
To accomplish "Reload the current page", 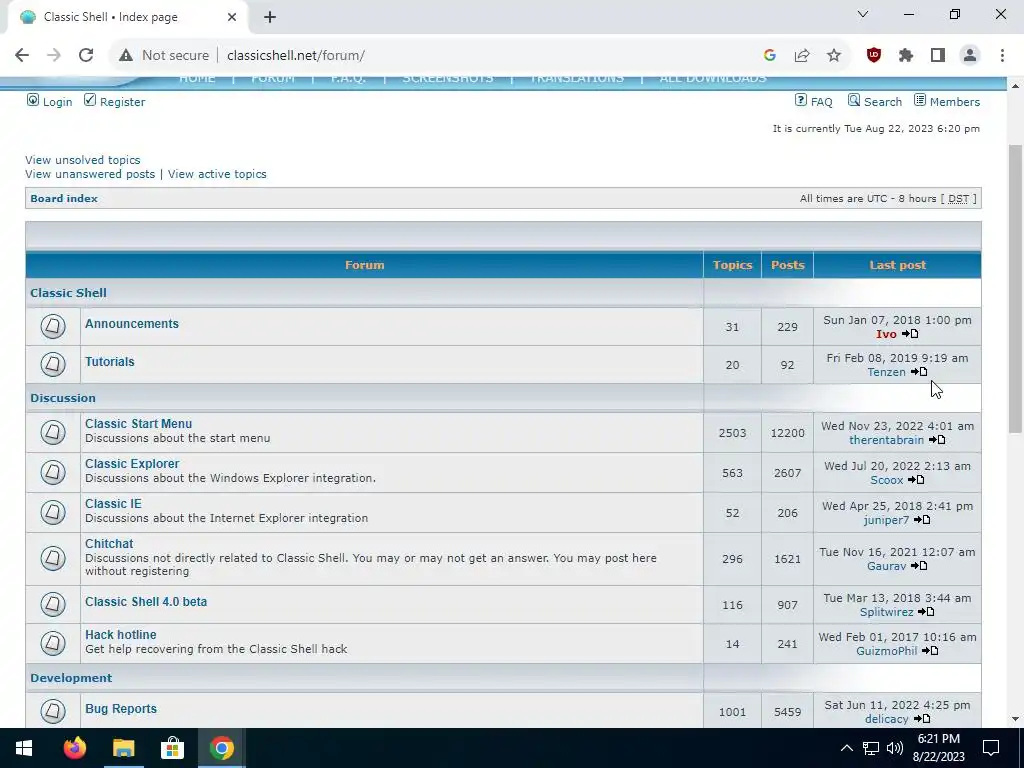I will coord(86,56).
